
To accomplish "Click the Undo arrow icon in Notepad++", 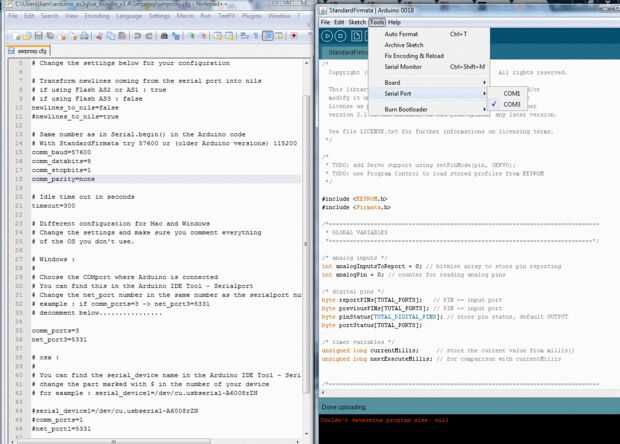I will (137, 36).
